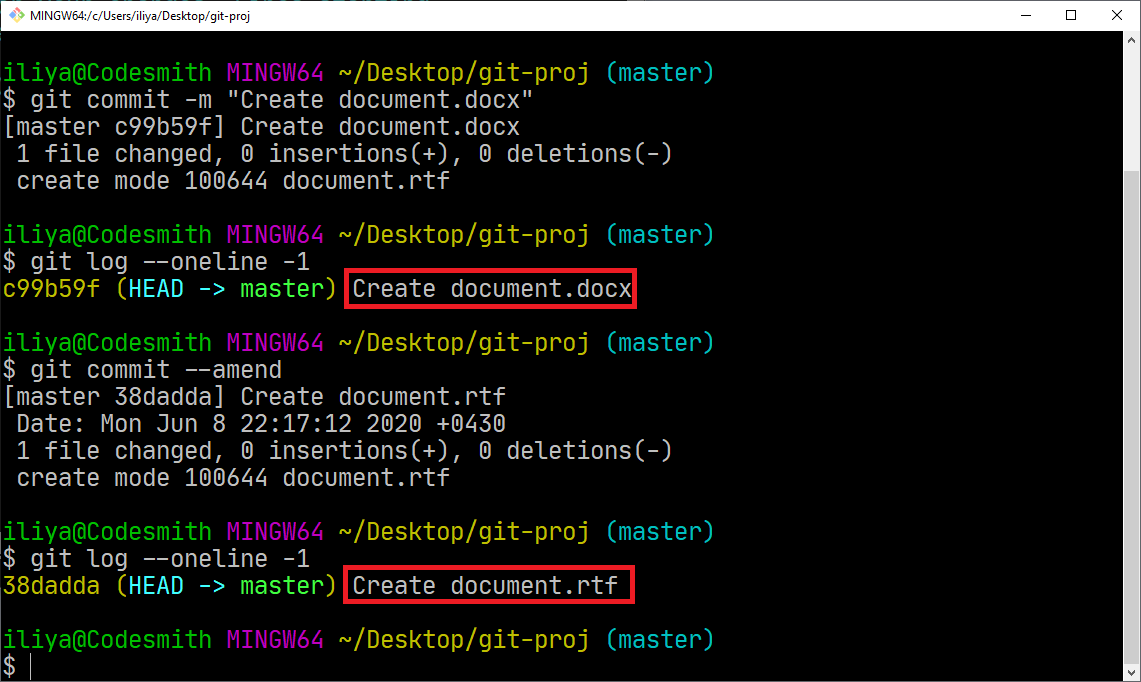Click the git commit -m "Create document.docx" command
Screen dimensions: 1141x682
(x=281, y=100)
